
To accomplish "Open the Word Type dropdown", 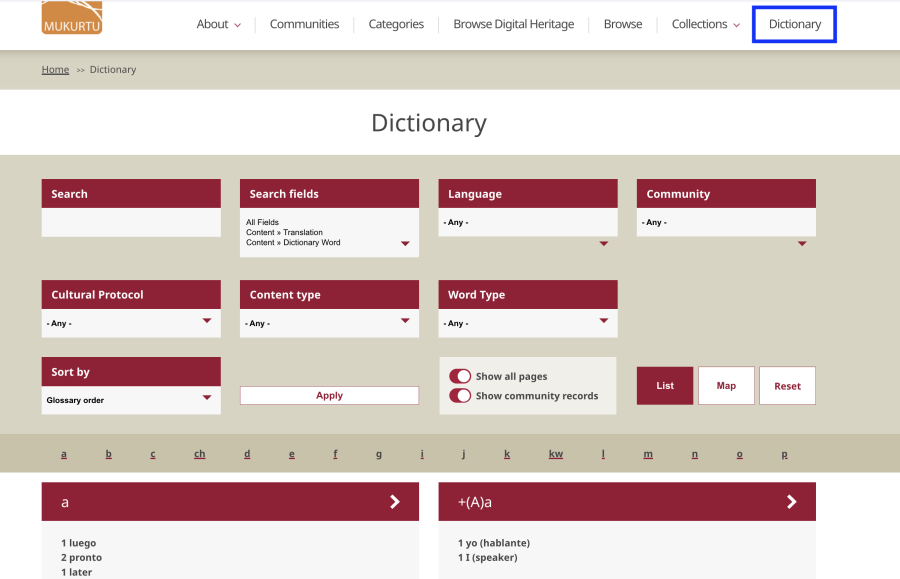I will coord(528,323).
